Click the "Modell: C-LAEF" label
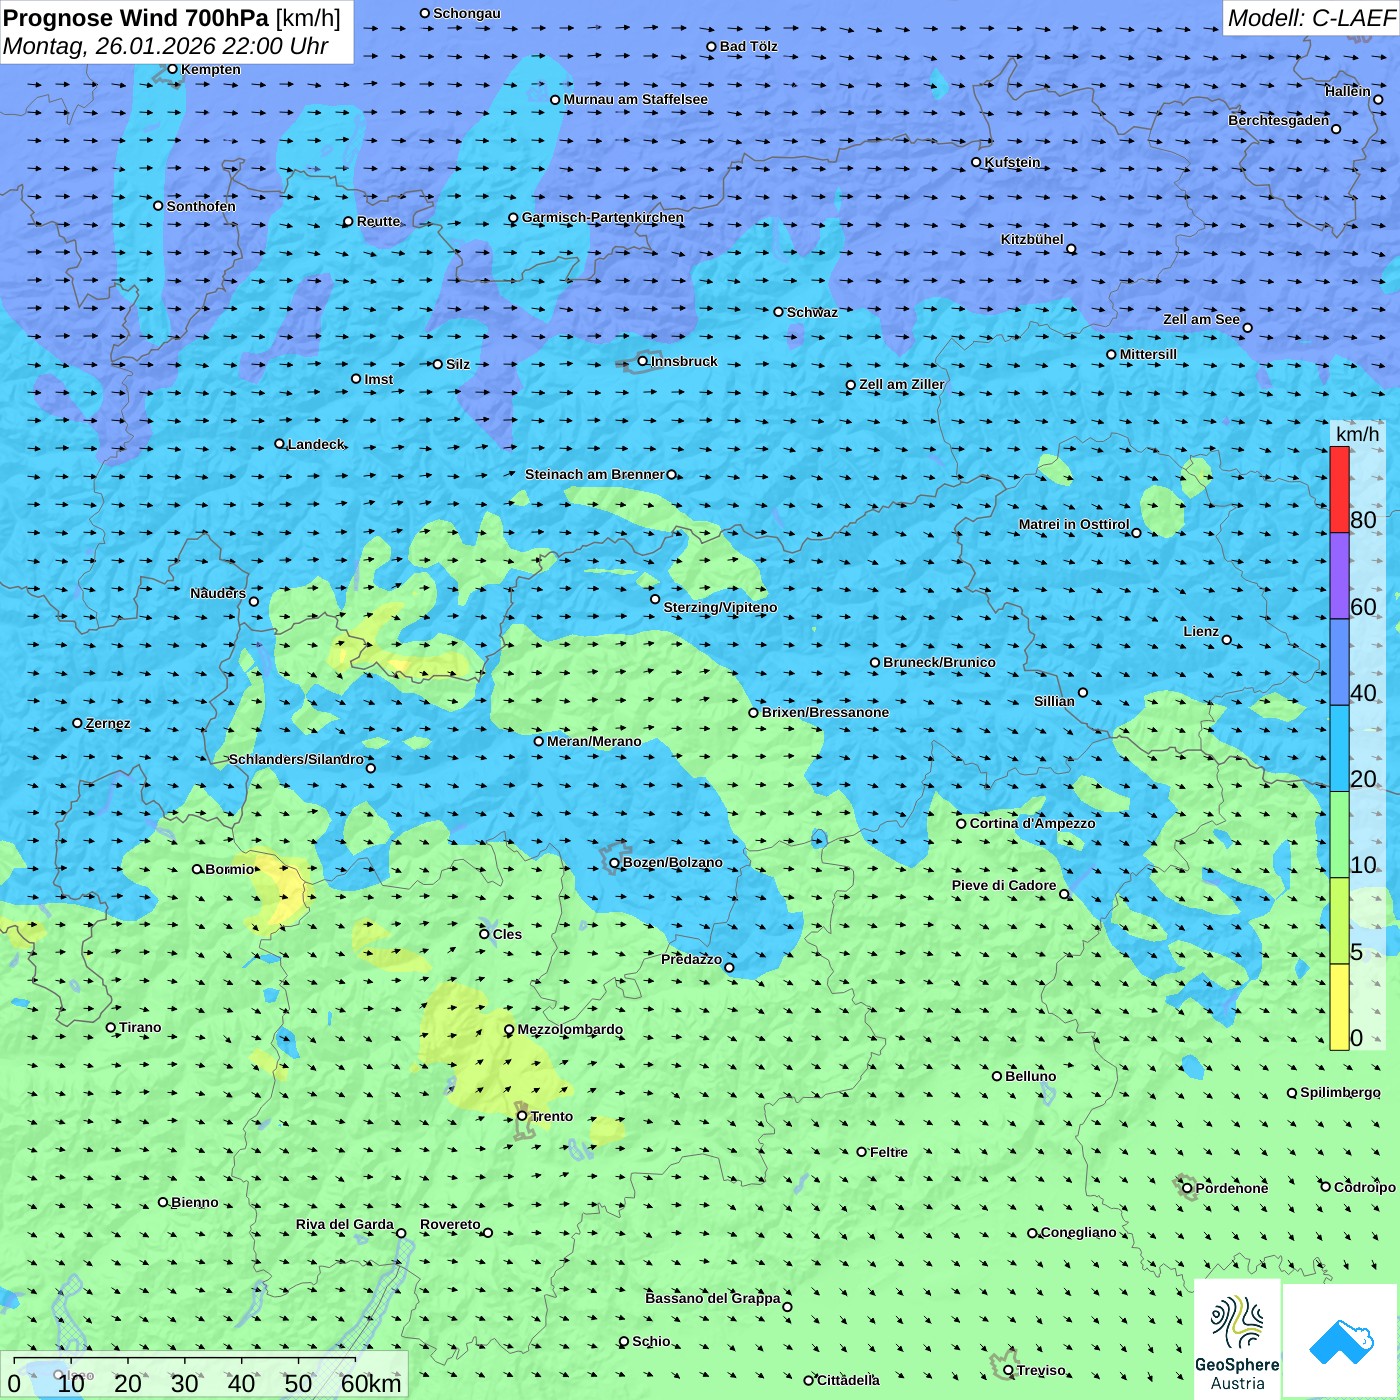The image size is (1400, 1400). tap(1311, 18)
